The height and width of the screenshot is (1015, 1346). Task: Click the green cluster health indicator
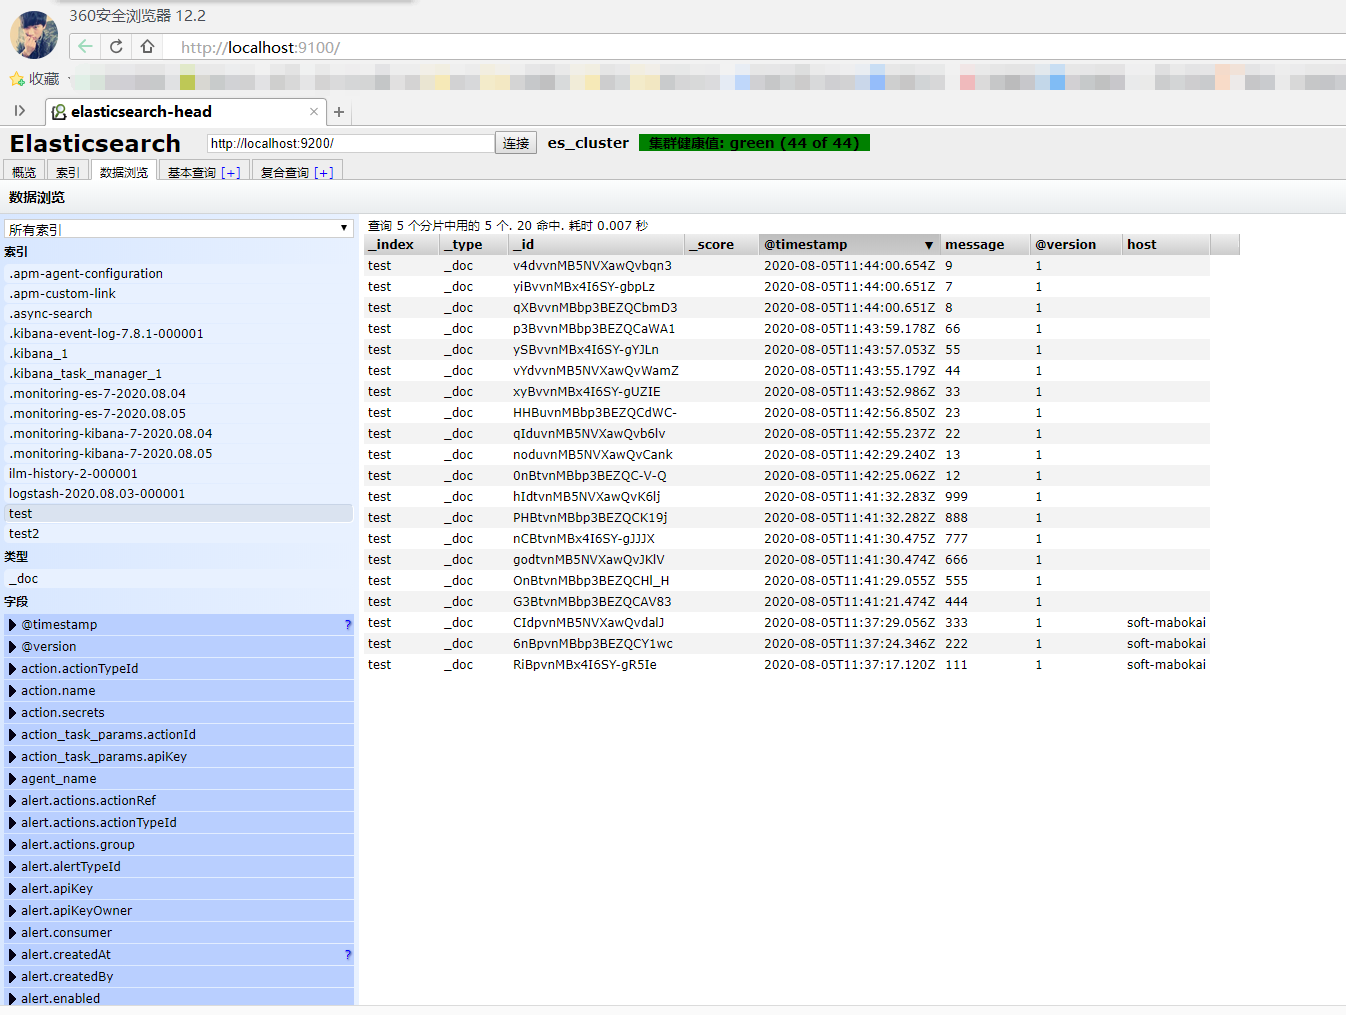point(754,143)
